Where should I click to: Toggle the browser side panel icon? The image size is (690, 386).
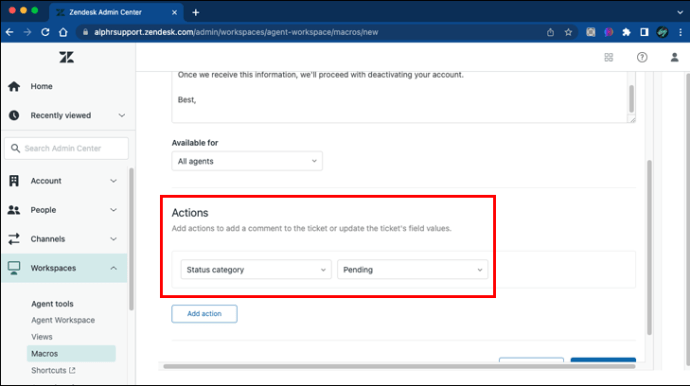[x=644, y=32]
